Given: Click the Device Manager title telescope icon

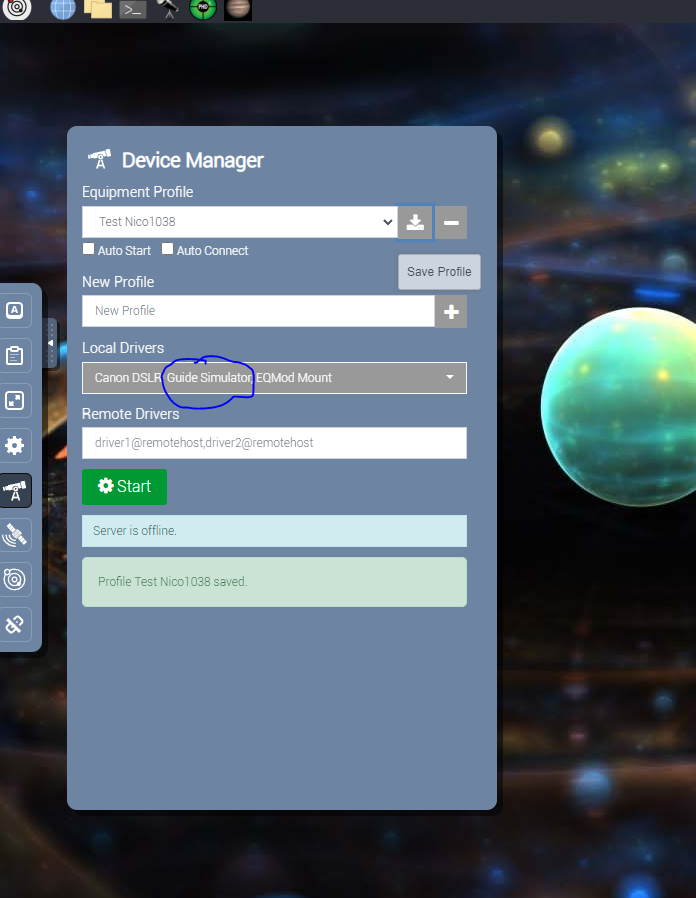Looking at the screenshot, I should click(99, 159).
